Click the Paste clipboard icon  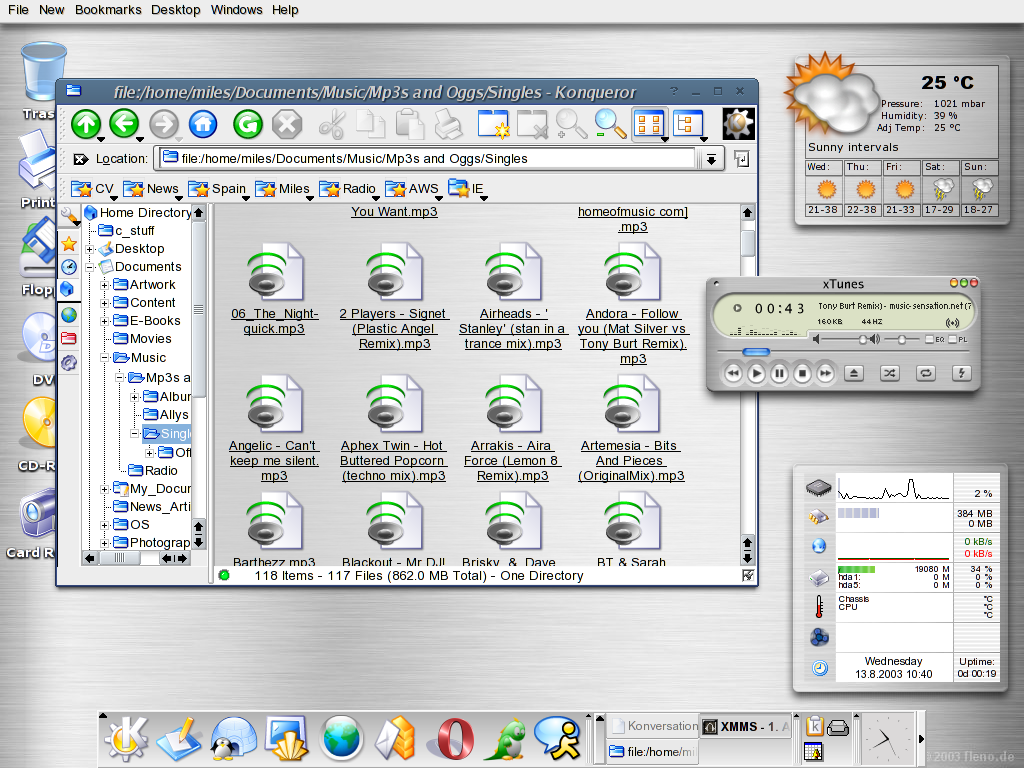(410, 123)
